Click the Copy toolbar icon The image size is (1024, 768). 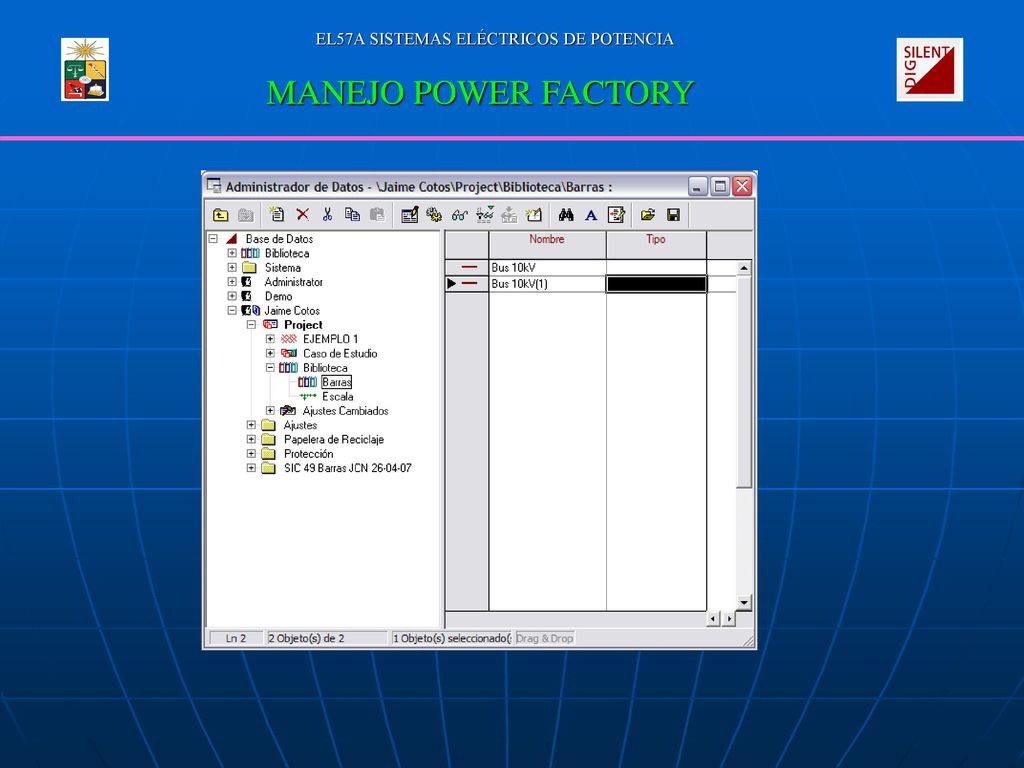[x=352, y=214]
